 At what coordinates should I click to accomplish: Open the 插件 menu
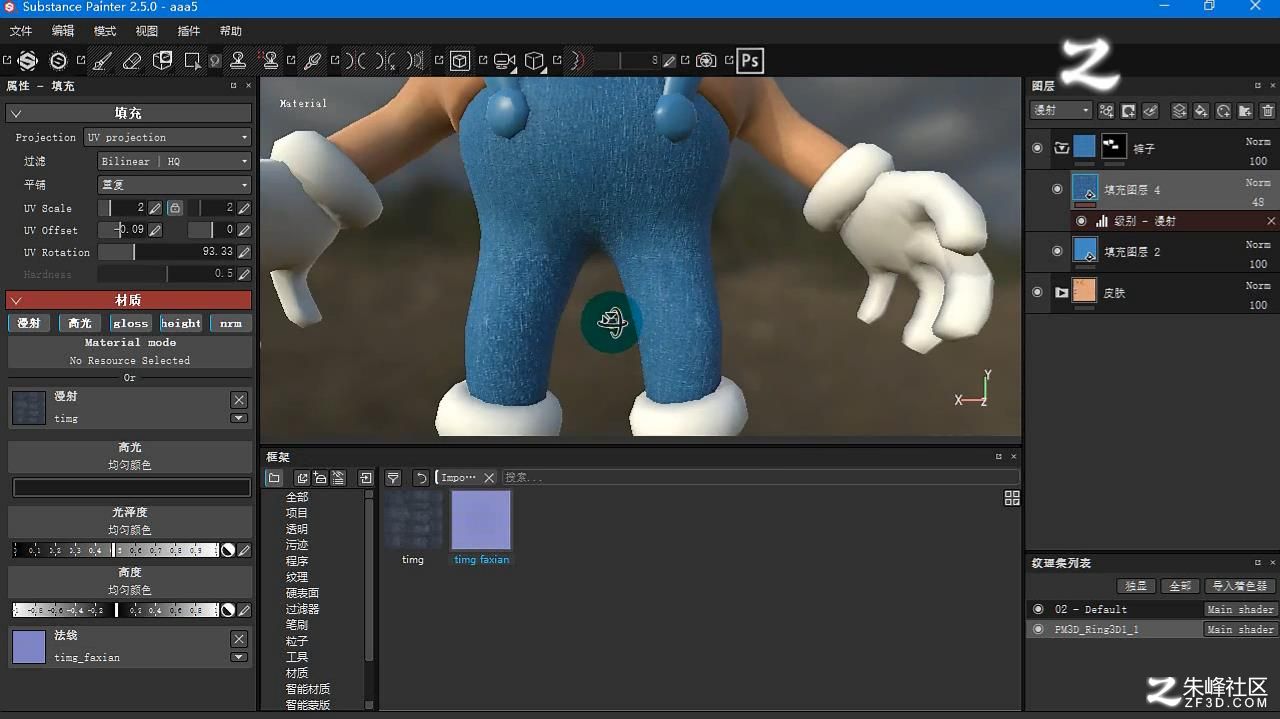189,31
